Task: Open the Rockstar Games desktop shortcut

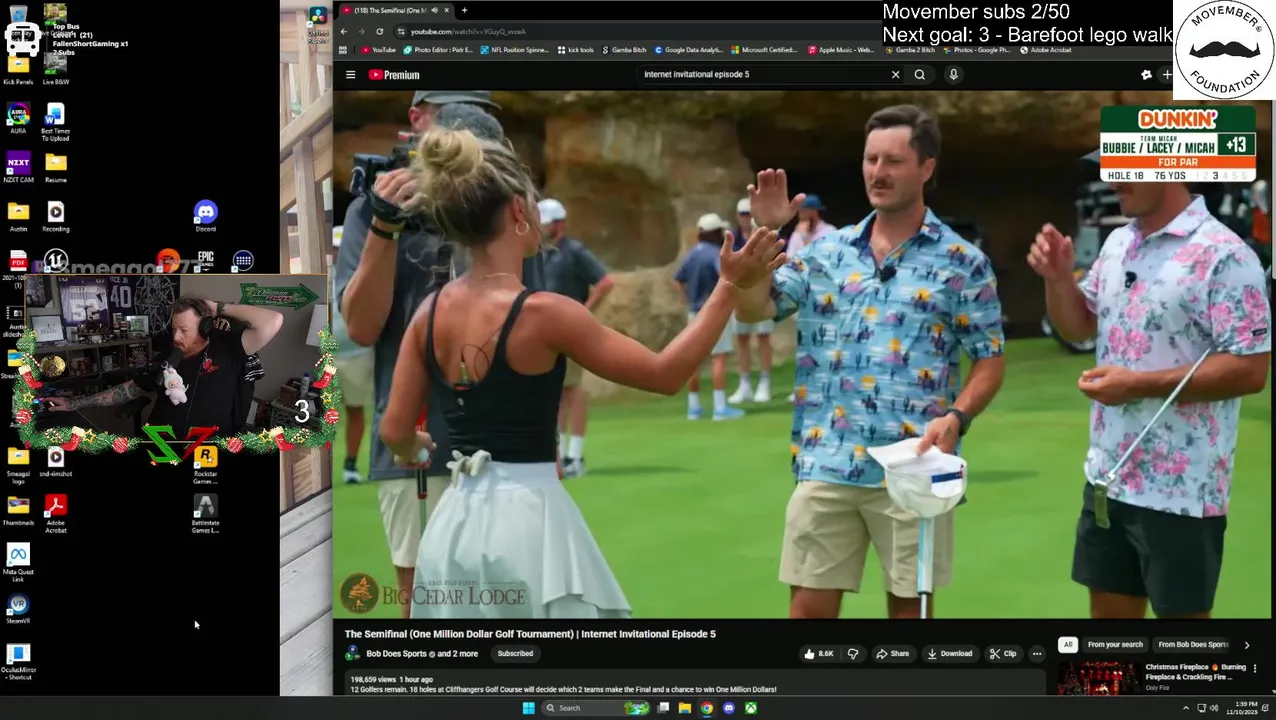Action: coord(205,465)
